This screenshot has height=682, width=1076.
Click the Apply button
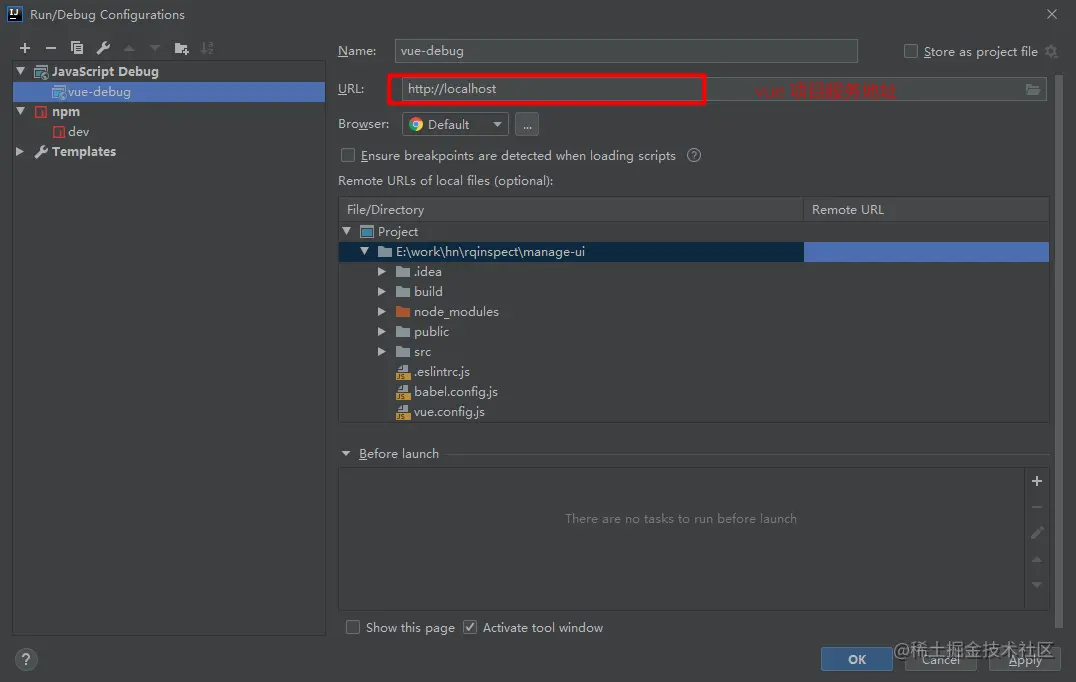pyautogui.click(x=1025, y=659)
